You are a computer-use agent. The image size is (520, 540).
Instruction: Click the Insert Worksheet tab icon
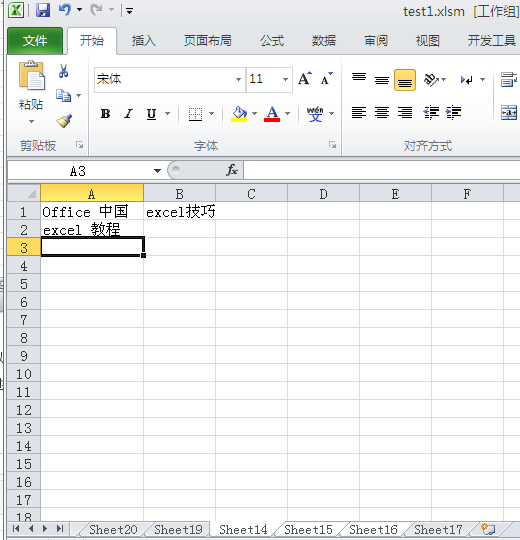[488, 529]
